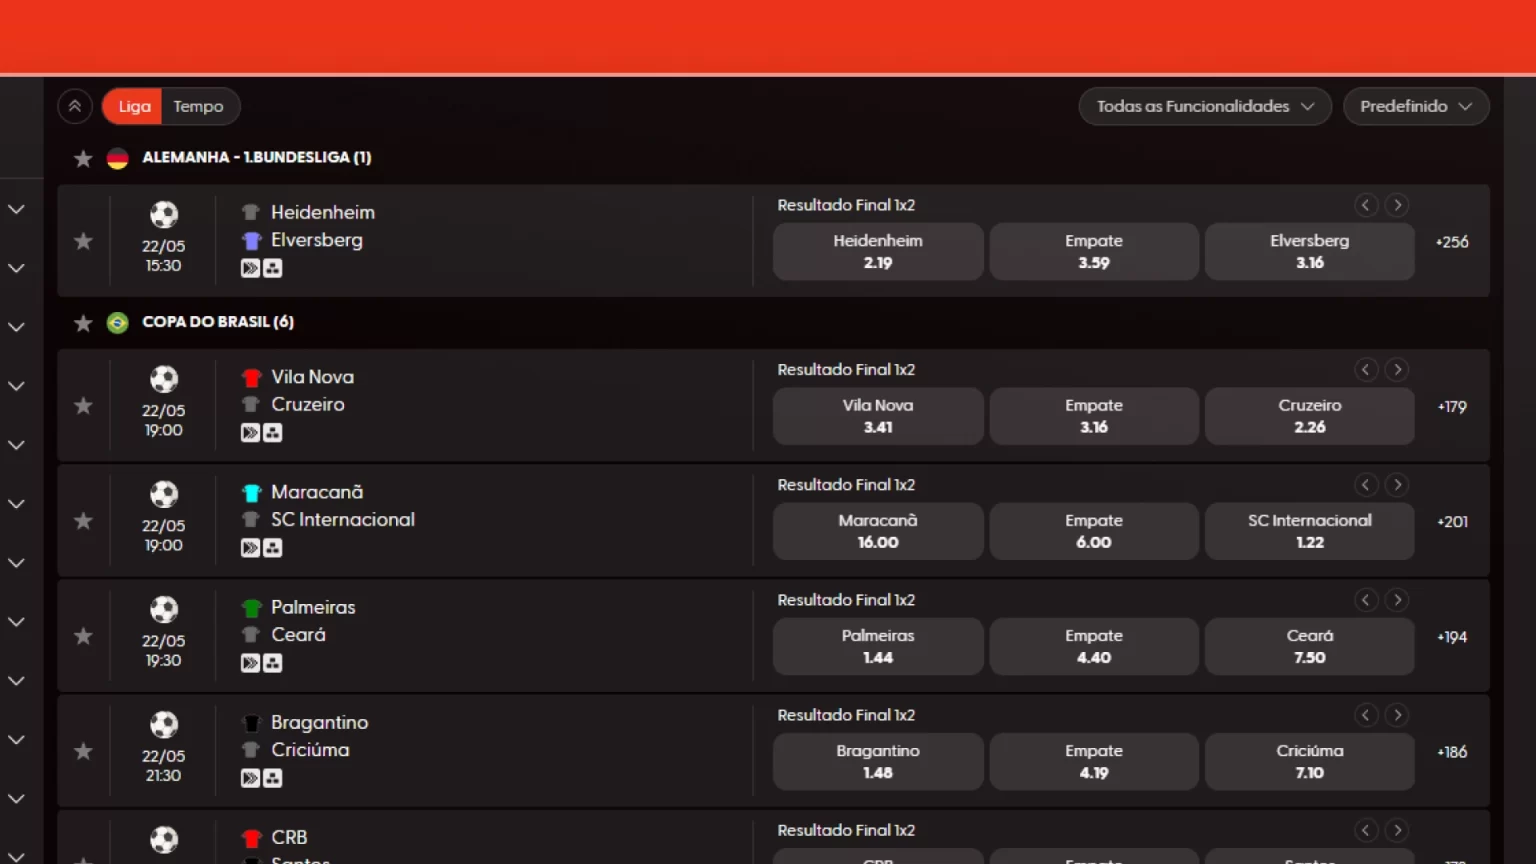Open the CRB team name
Viewport: 1536px width, 864px height.
pyautogui.click(x=289, y=837)
